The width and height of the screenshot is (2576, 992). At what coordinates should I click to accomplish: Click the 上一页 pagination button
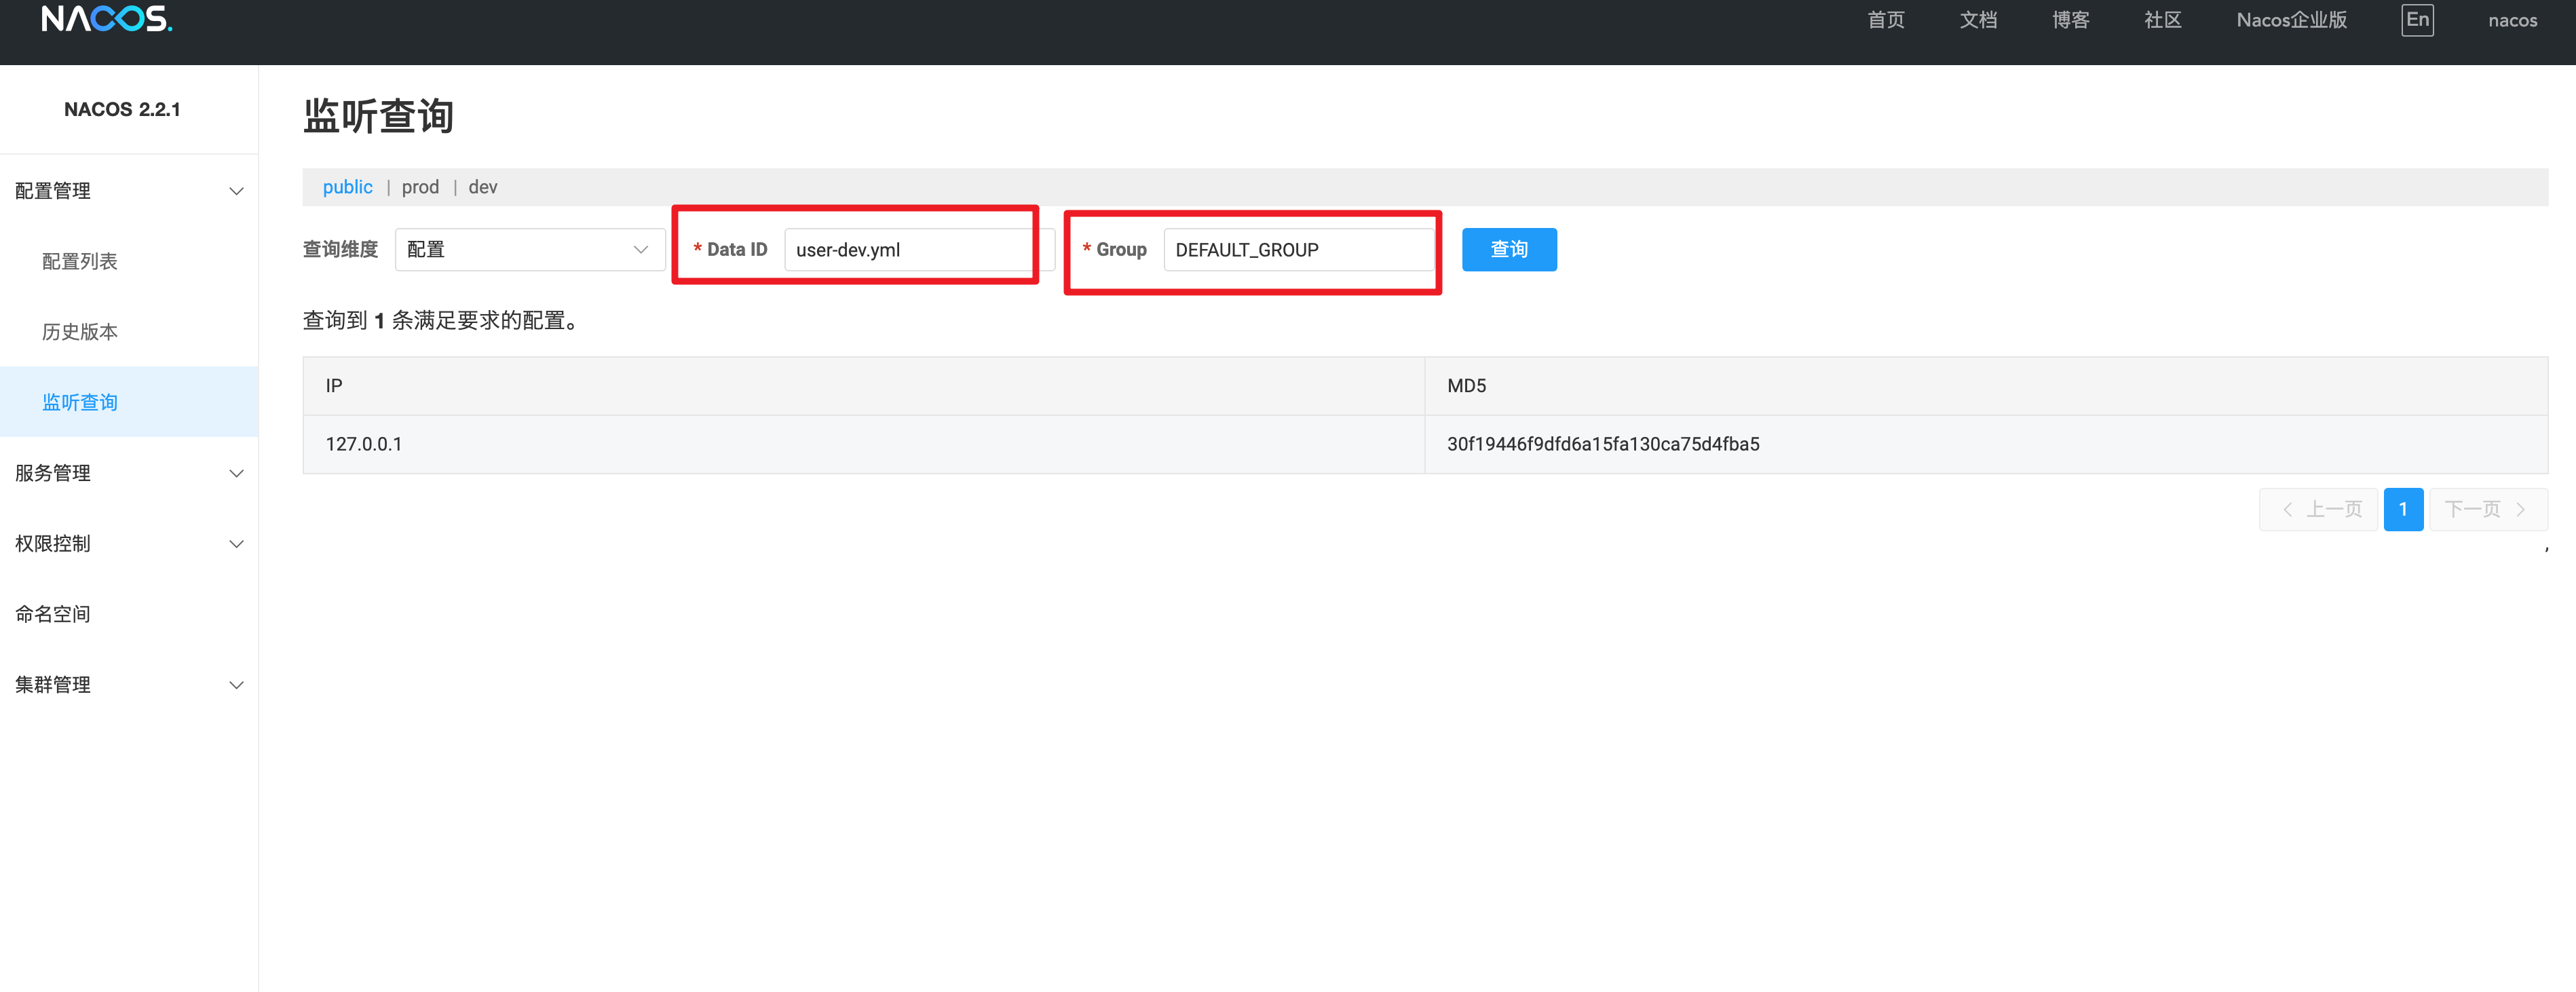tap(2318, 509)
